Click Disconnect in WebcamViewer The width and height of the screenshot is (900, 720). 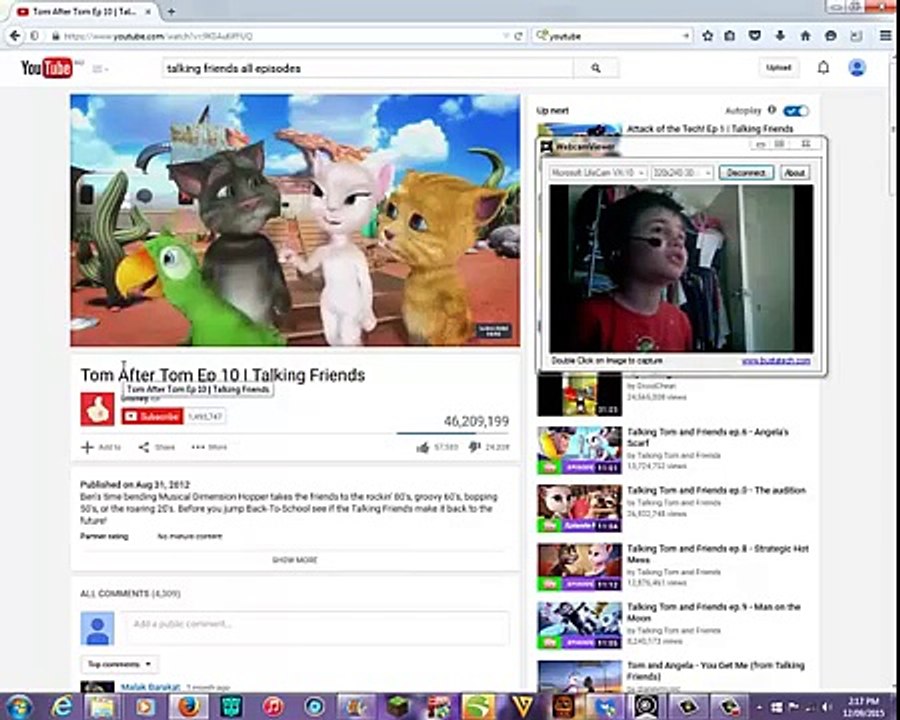point(746,172)
